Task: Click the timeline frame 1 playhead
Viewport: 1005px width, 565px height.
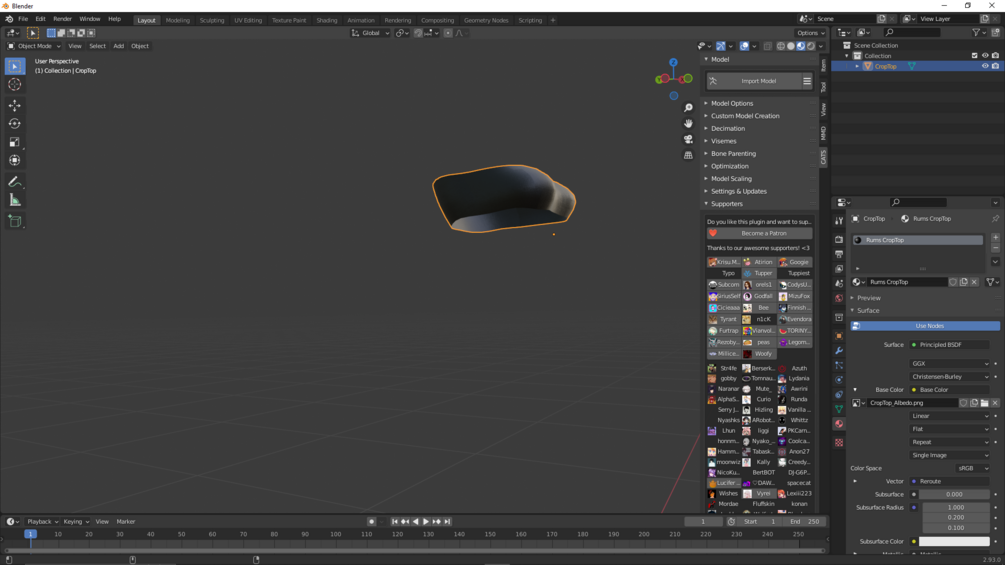Action: point(29,534)
